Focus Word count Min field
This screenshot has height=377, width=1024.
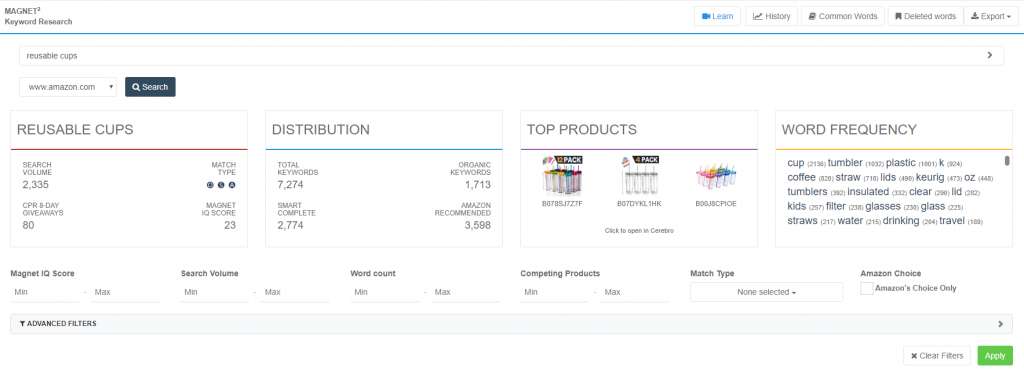coord(385,292)
